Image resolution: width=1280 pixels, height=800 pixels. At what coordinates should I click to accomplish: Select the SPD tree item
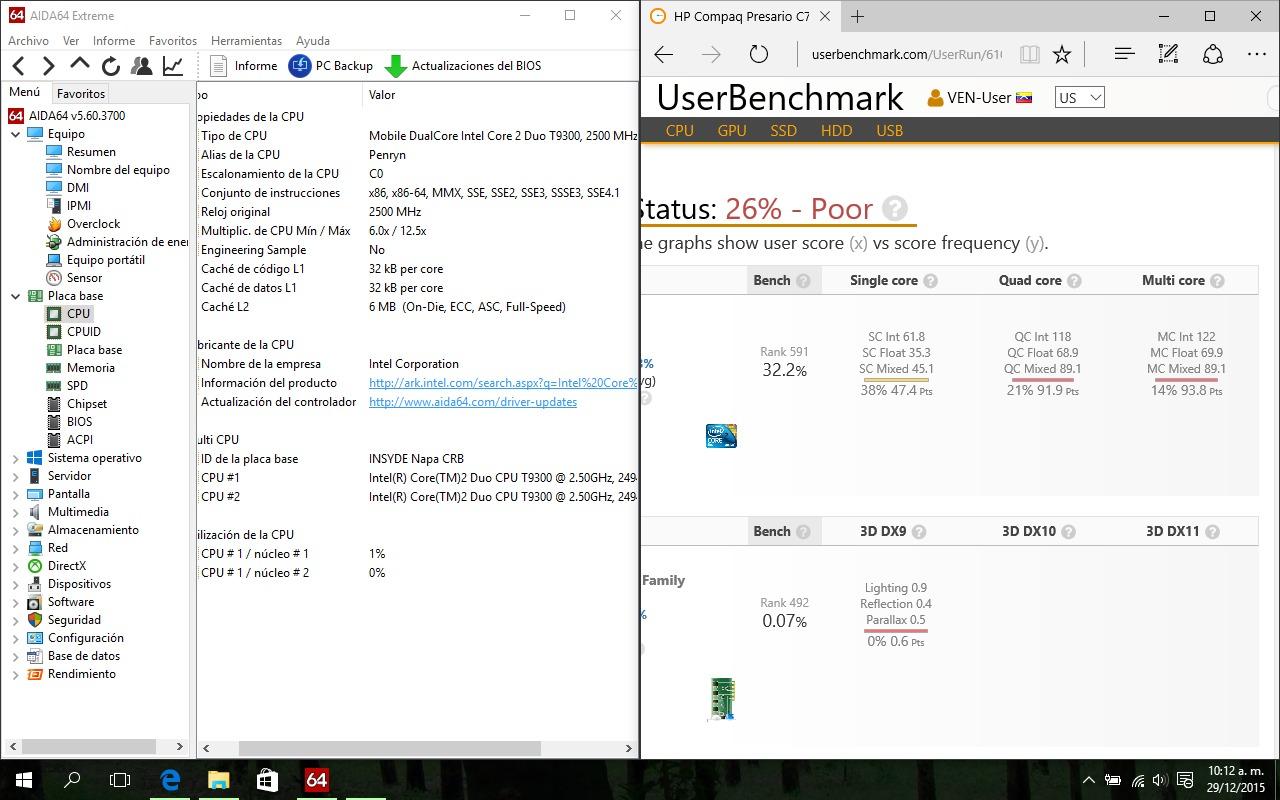(77, 386)
